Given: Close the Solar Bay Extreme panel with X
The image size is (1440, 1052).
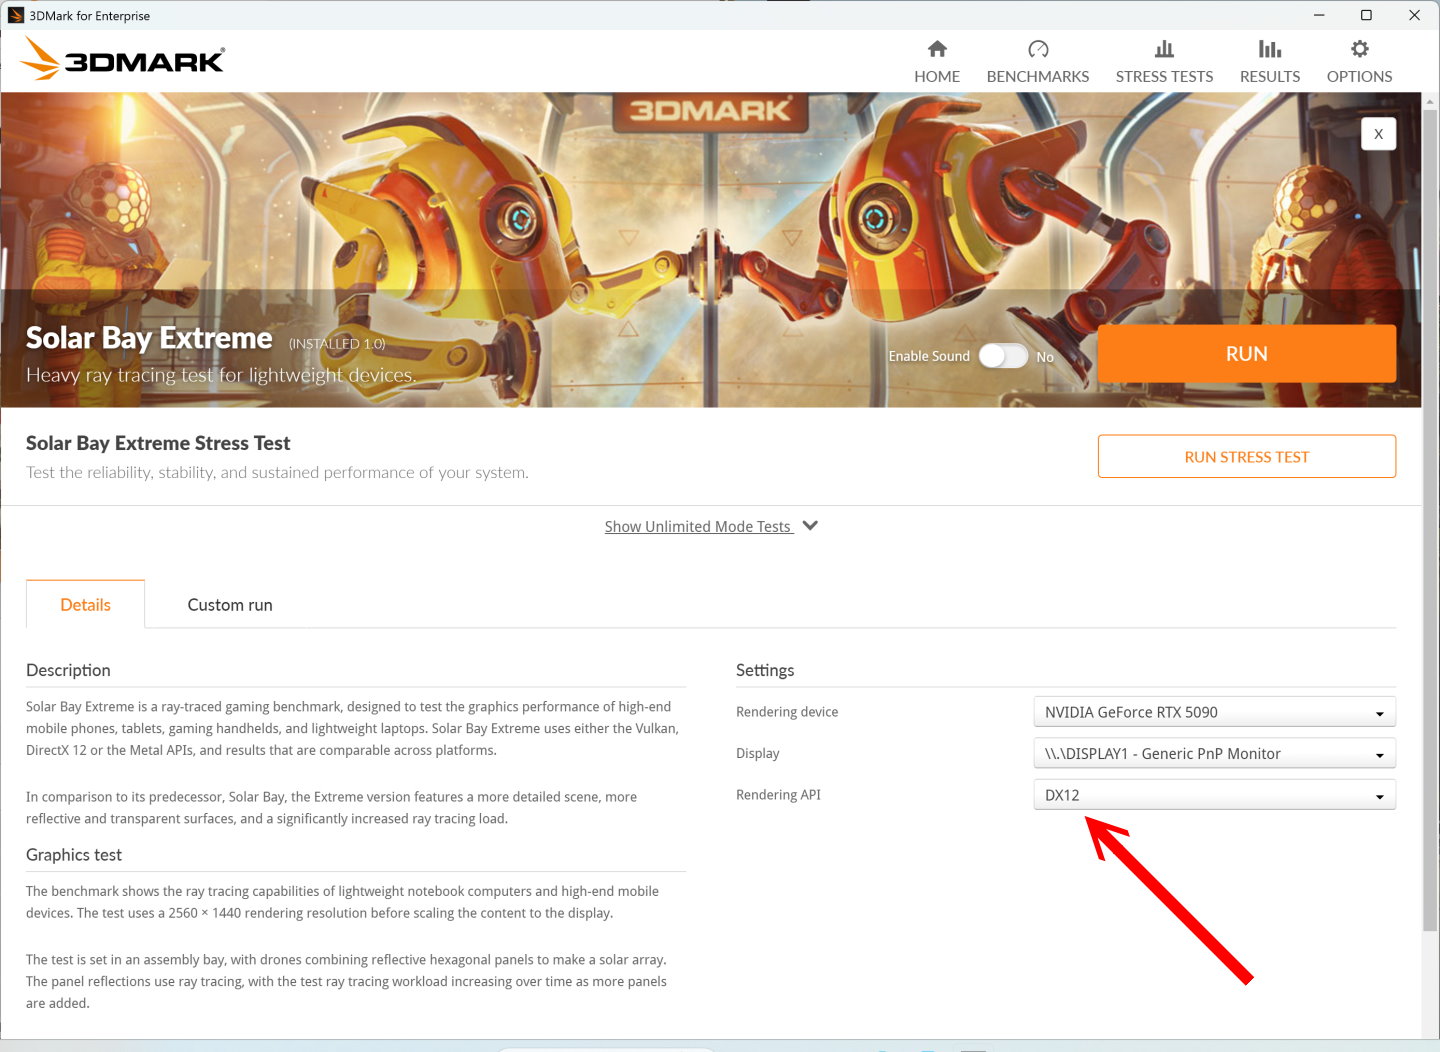Looking at the screenshot, I should 1378,134.
